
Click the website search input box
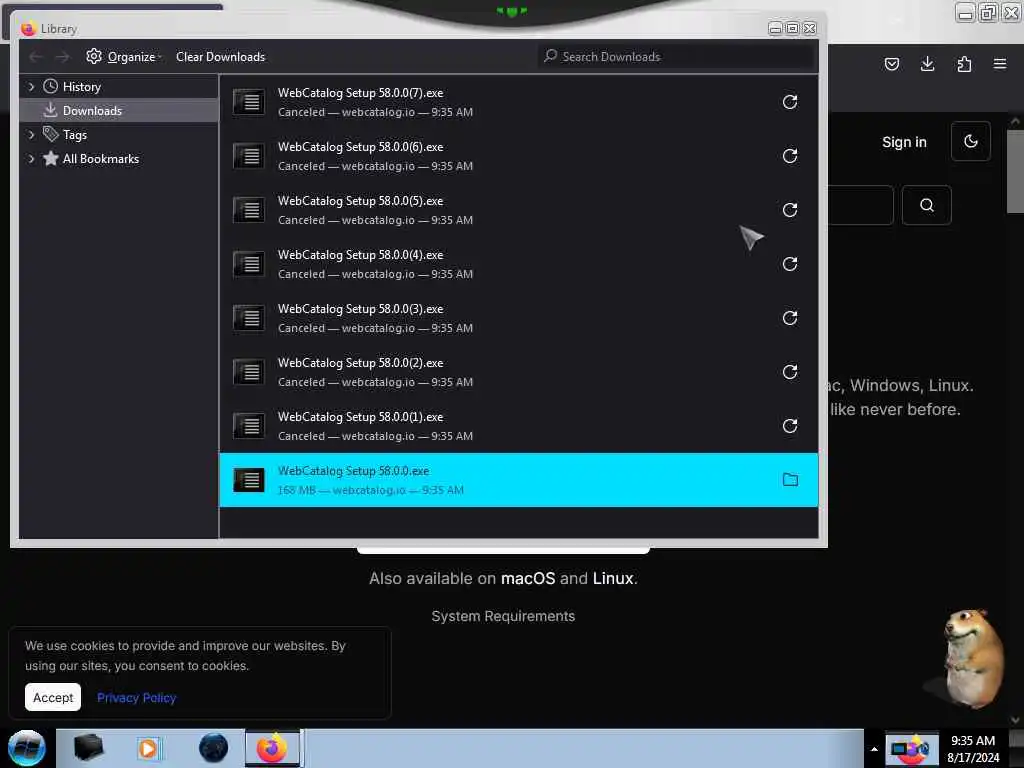(x=860, y=205)
